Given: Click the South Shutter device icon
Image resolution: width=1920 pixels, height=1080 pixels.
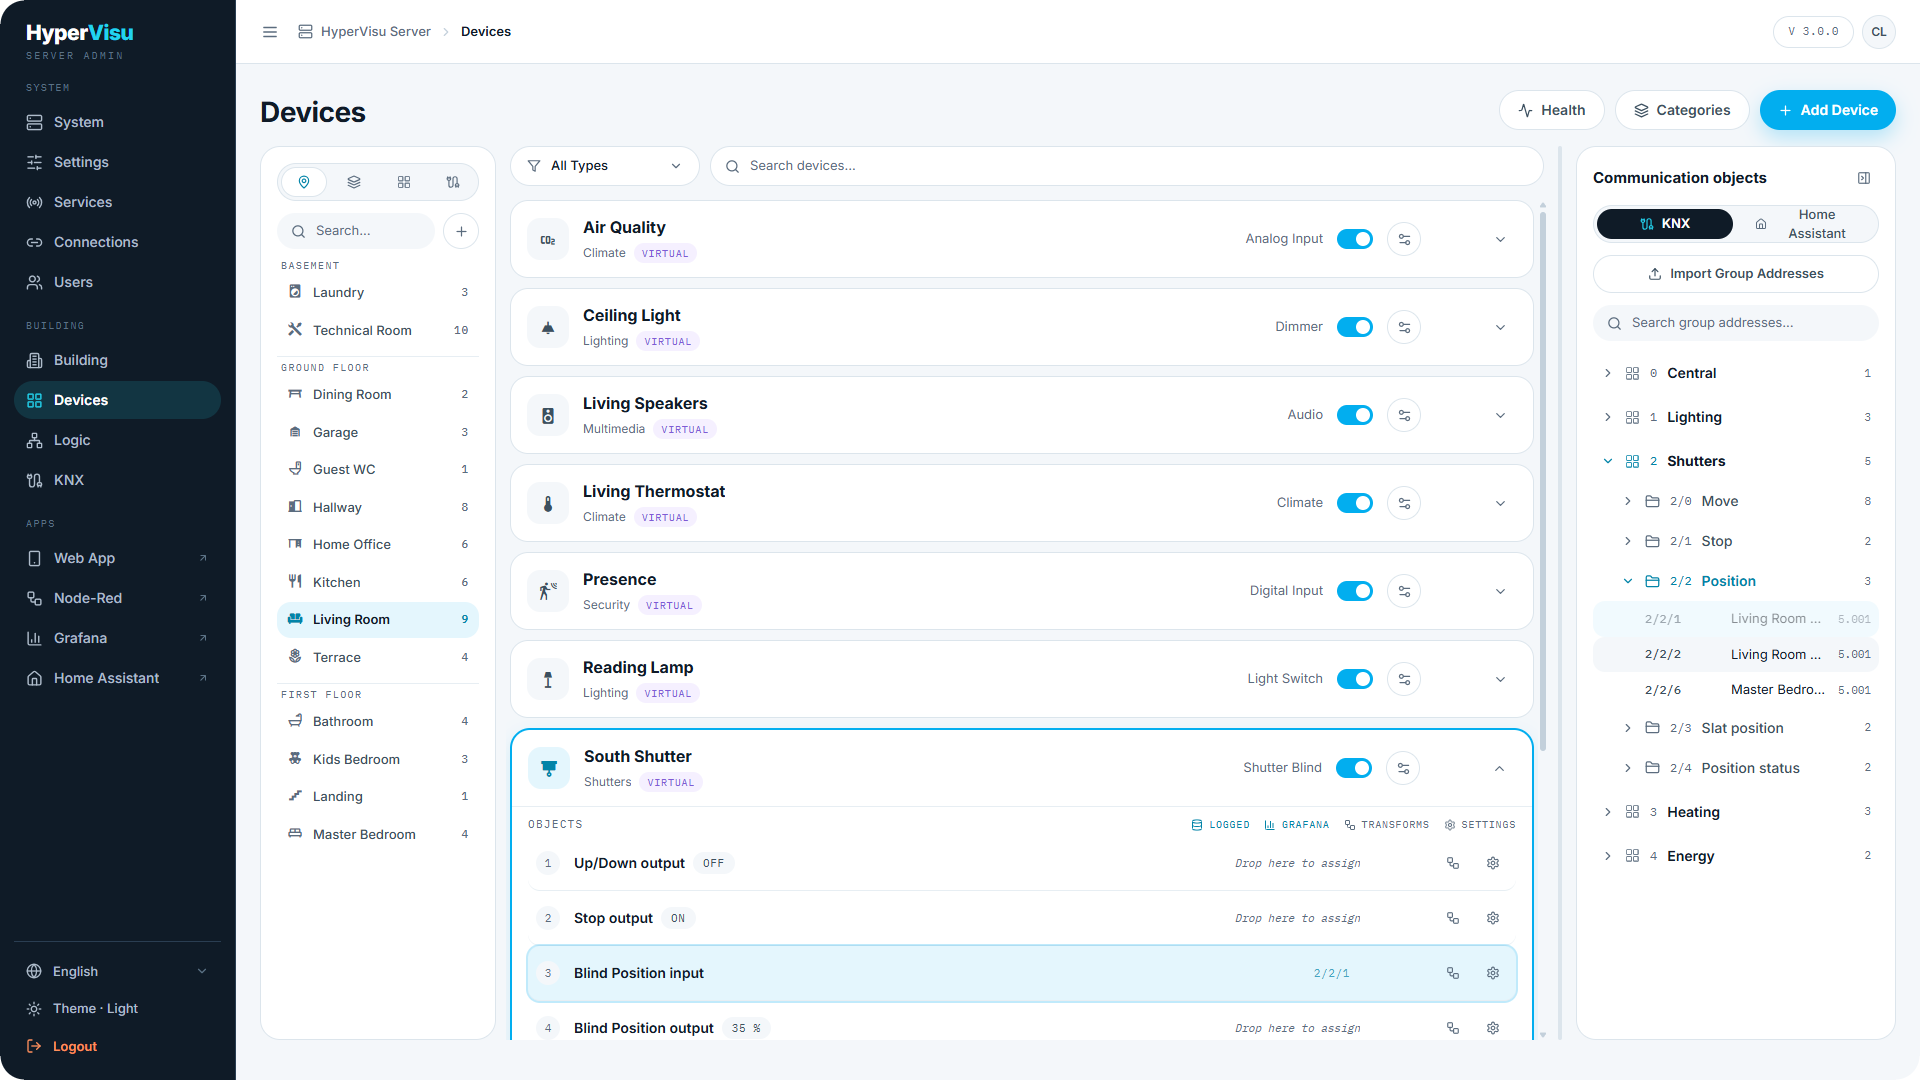Looking at the screenshot, I should [549, 768].
